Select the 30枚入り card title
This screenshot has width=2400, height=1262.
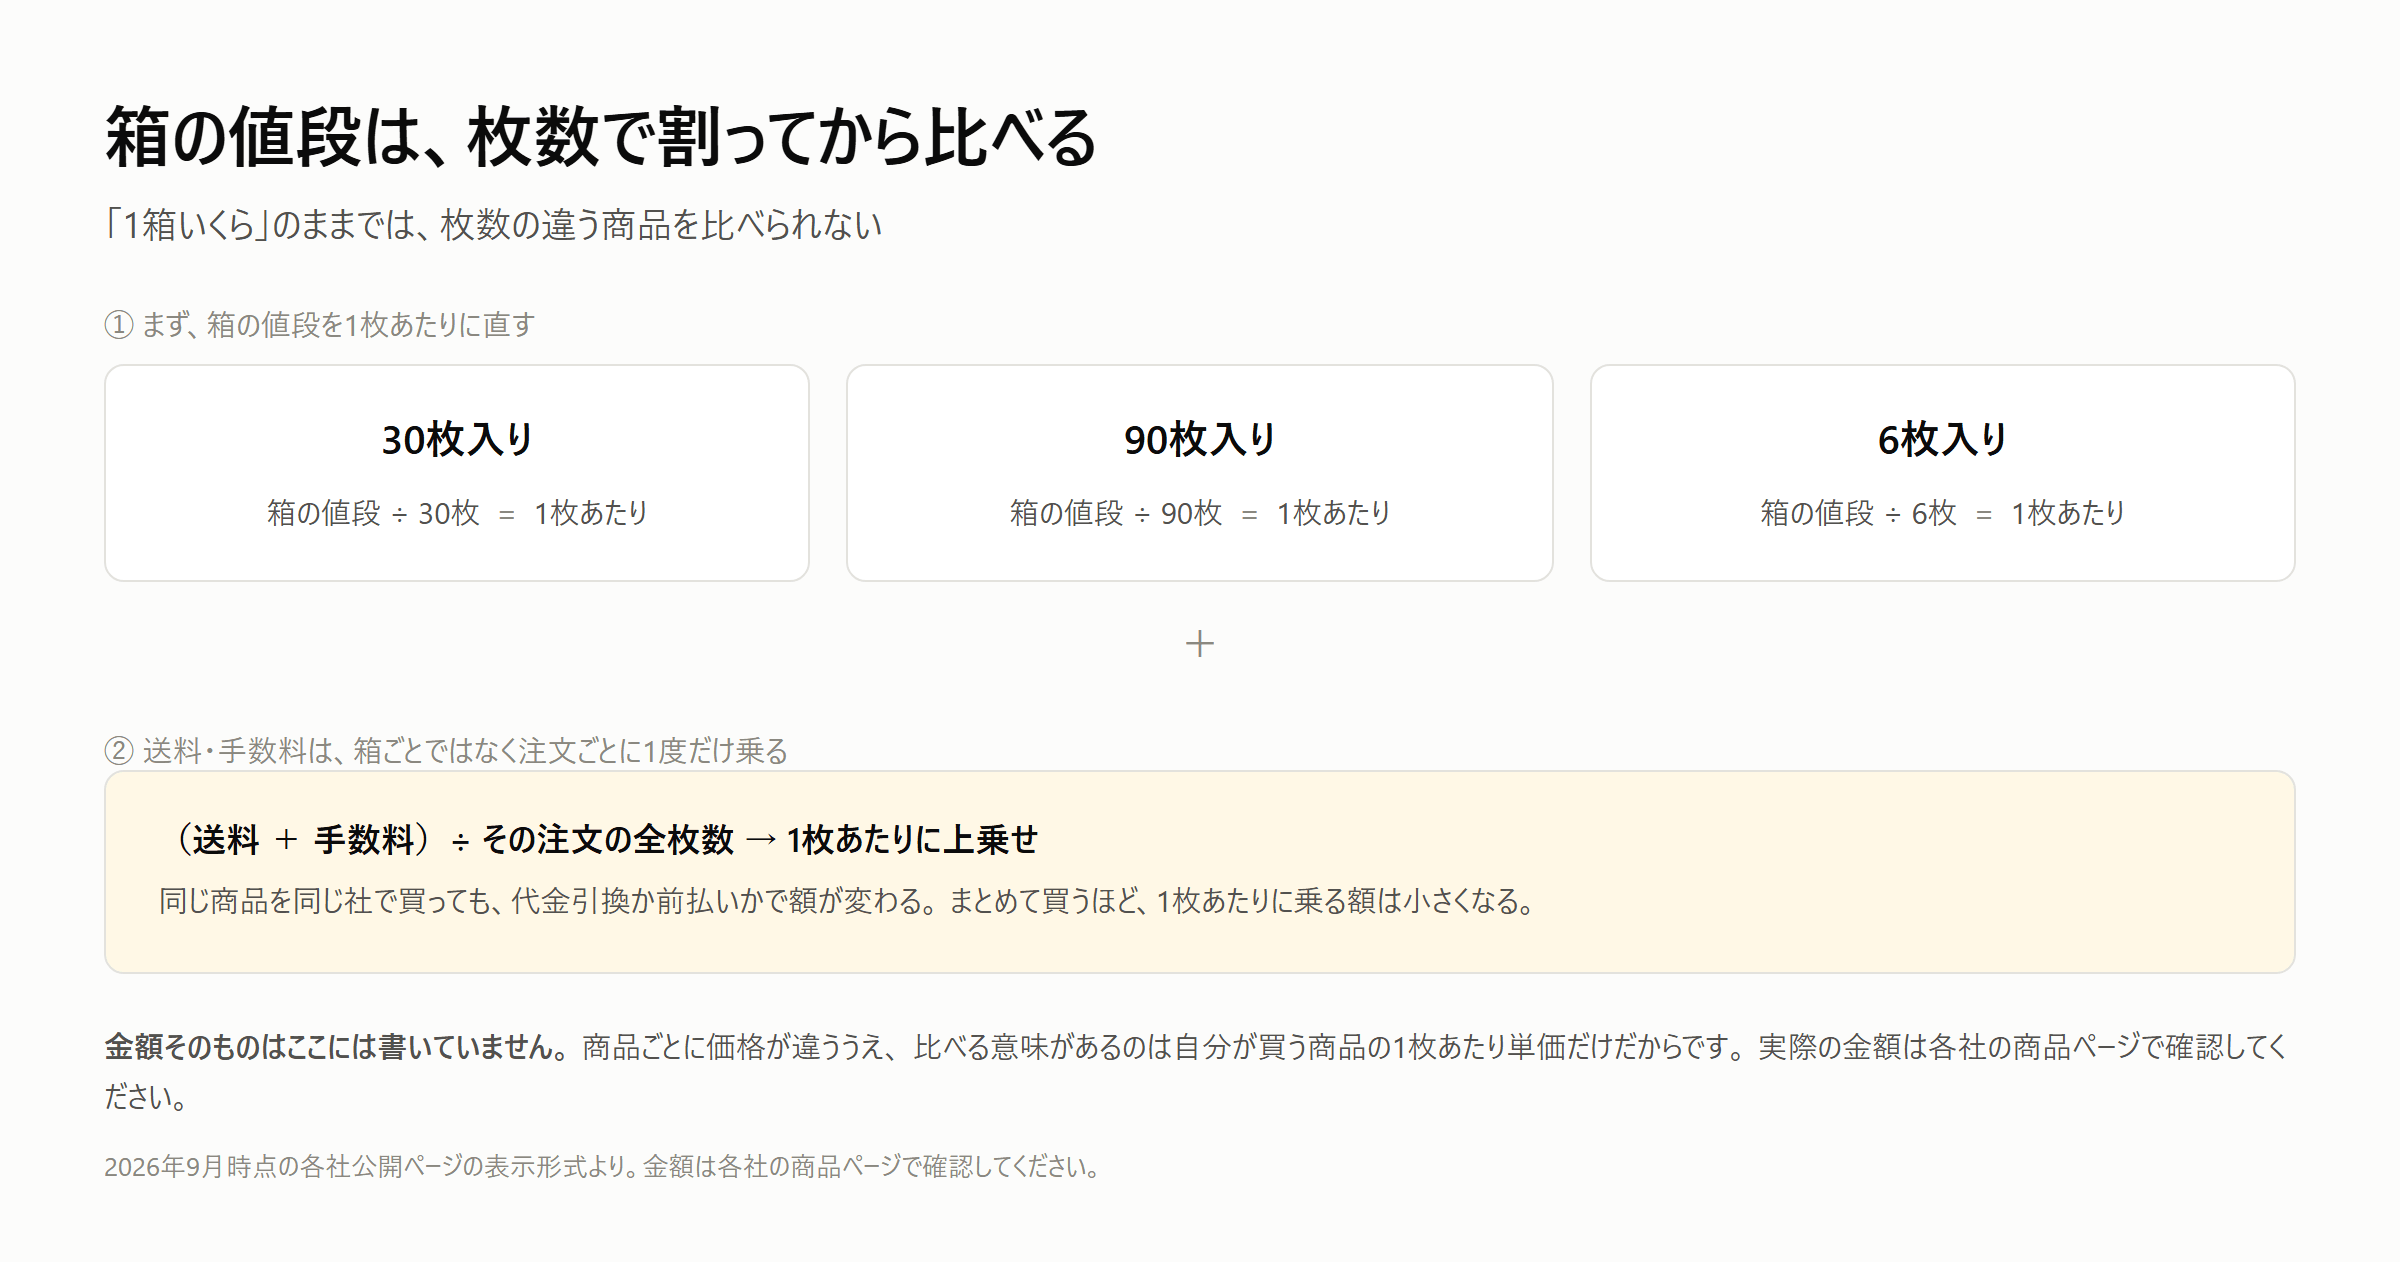[x=457, y=439]
